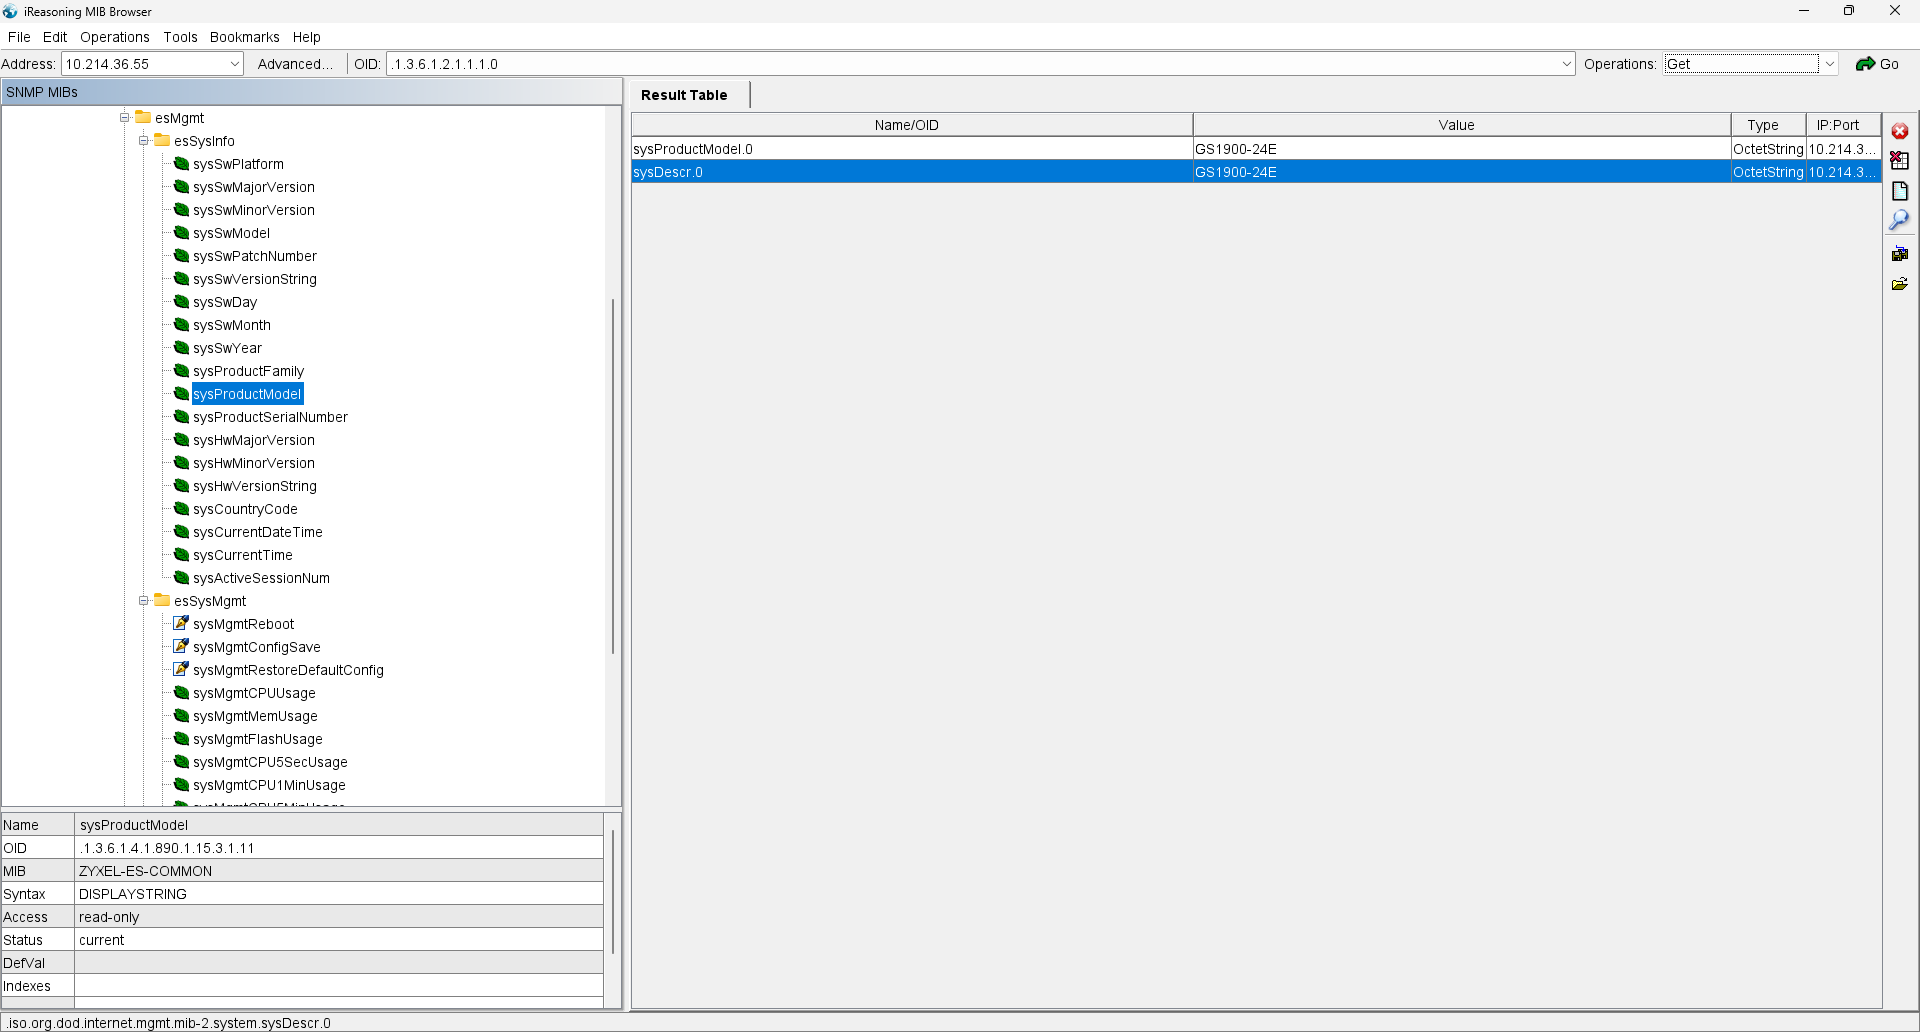Open the Tools menu
This screenshot has height=1032, width=1920.
180,37
